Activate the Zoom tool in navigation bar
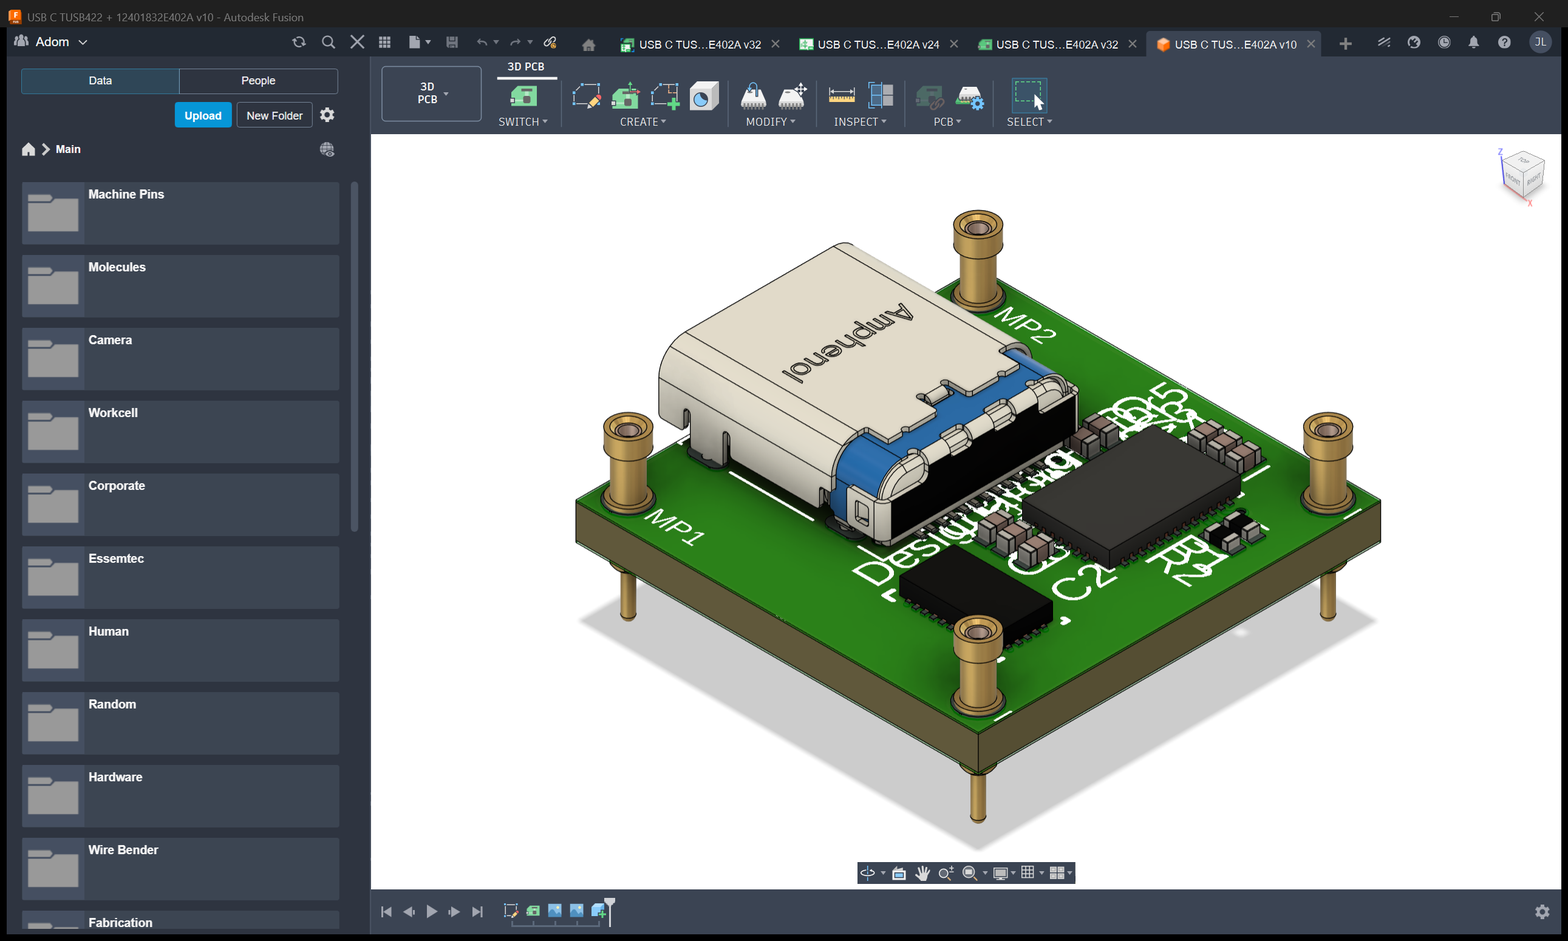This screenshot has width=1568, height=941. point(945,873)
